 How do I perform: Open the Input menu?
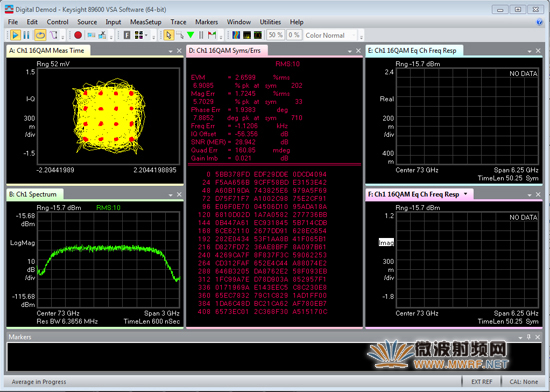pyautogui.click(x=113, y=22)
